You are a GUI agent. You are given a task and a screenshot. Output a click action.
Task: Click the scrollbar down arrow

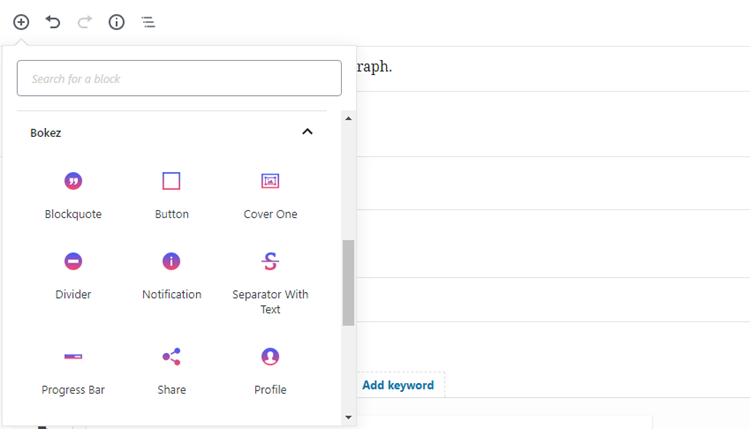pos(348,418)
